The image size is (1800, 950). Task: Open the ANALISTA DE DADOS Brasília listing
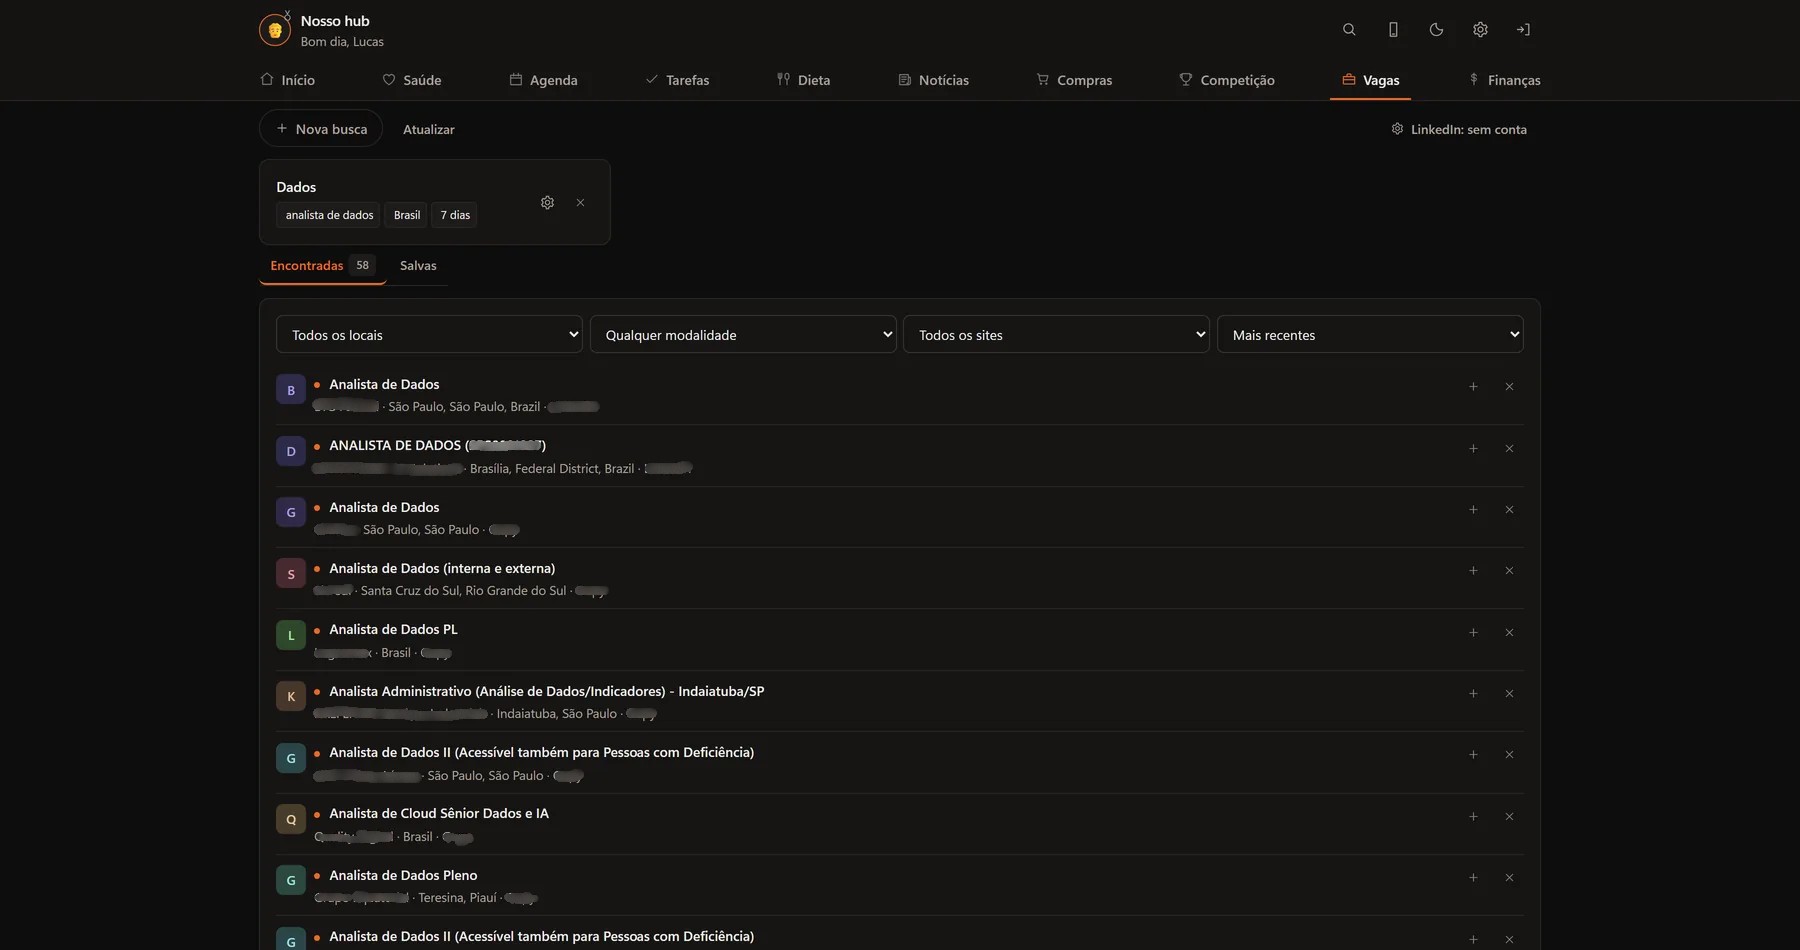click(x=437, y=445)
